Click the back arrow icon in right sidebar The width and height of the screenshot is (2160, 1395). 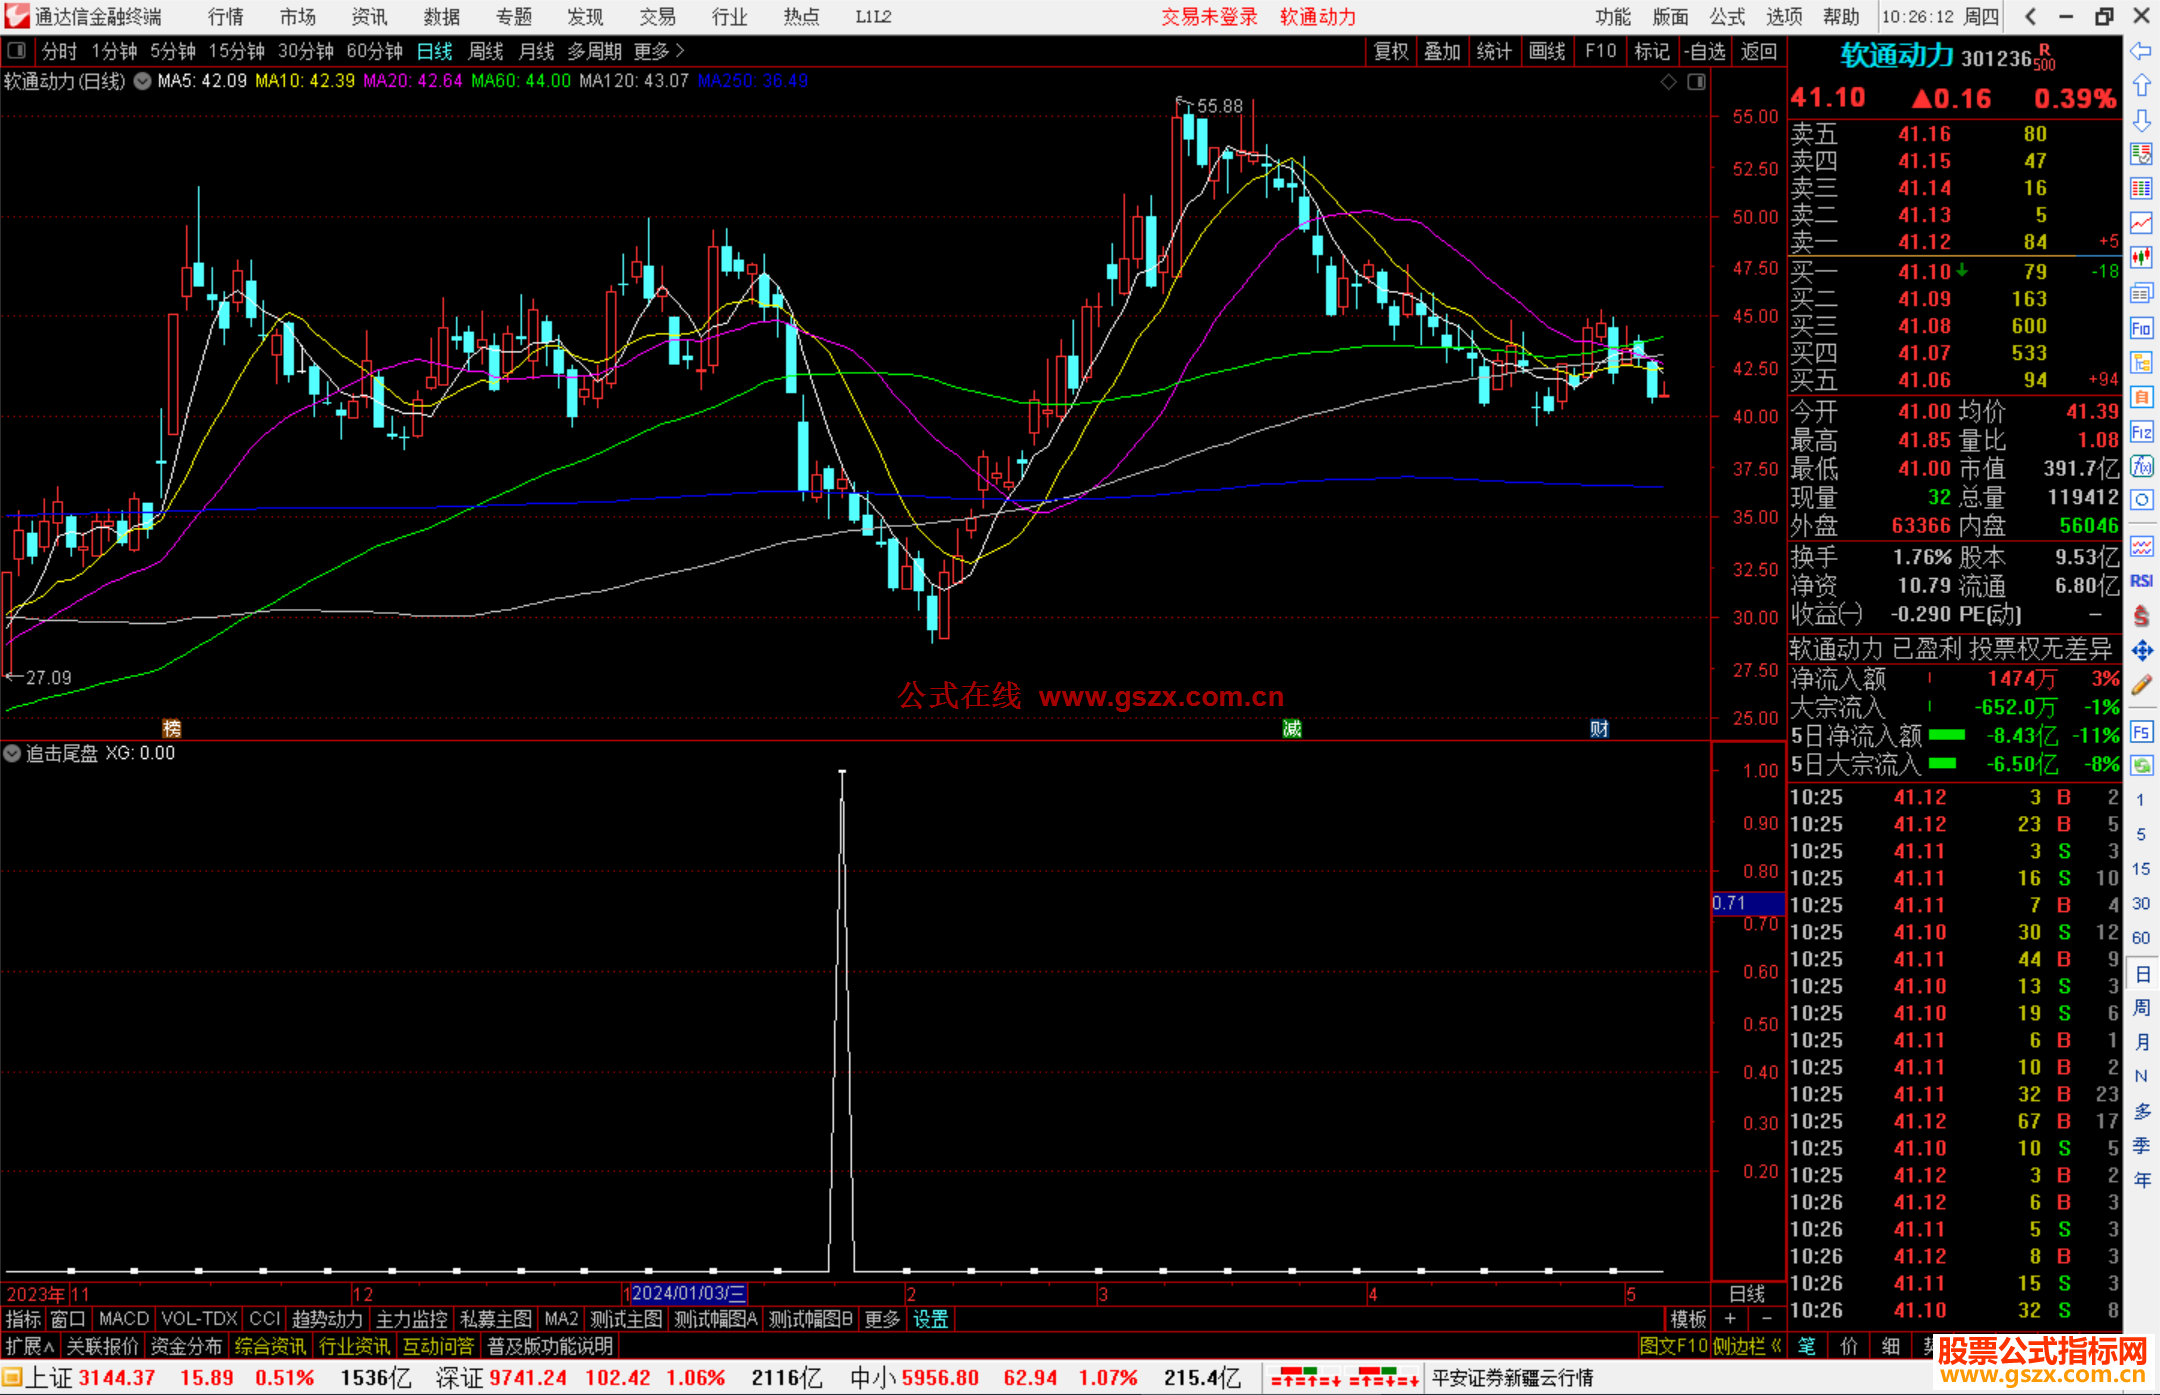[2140, 51]
